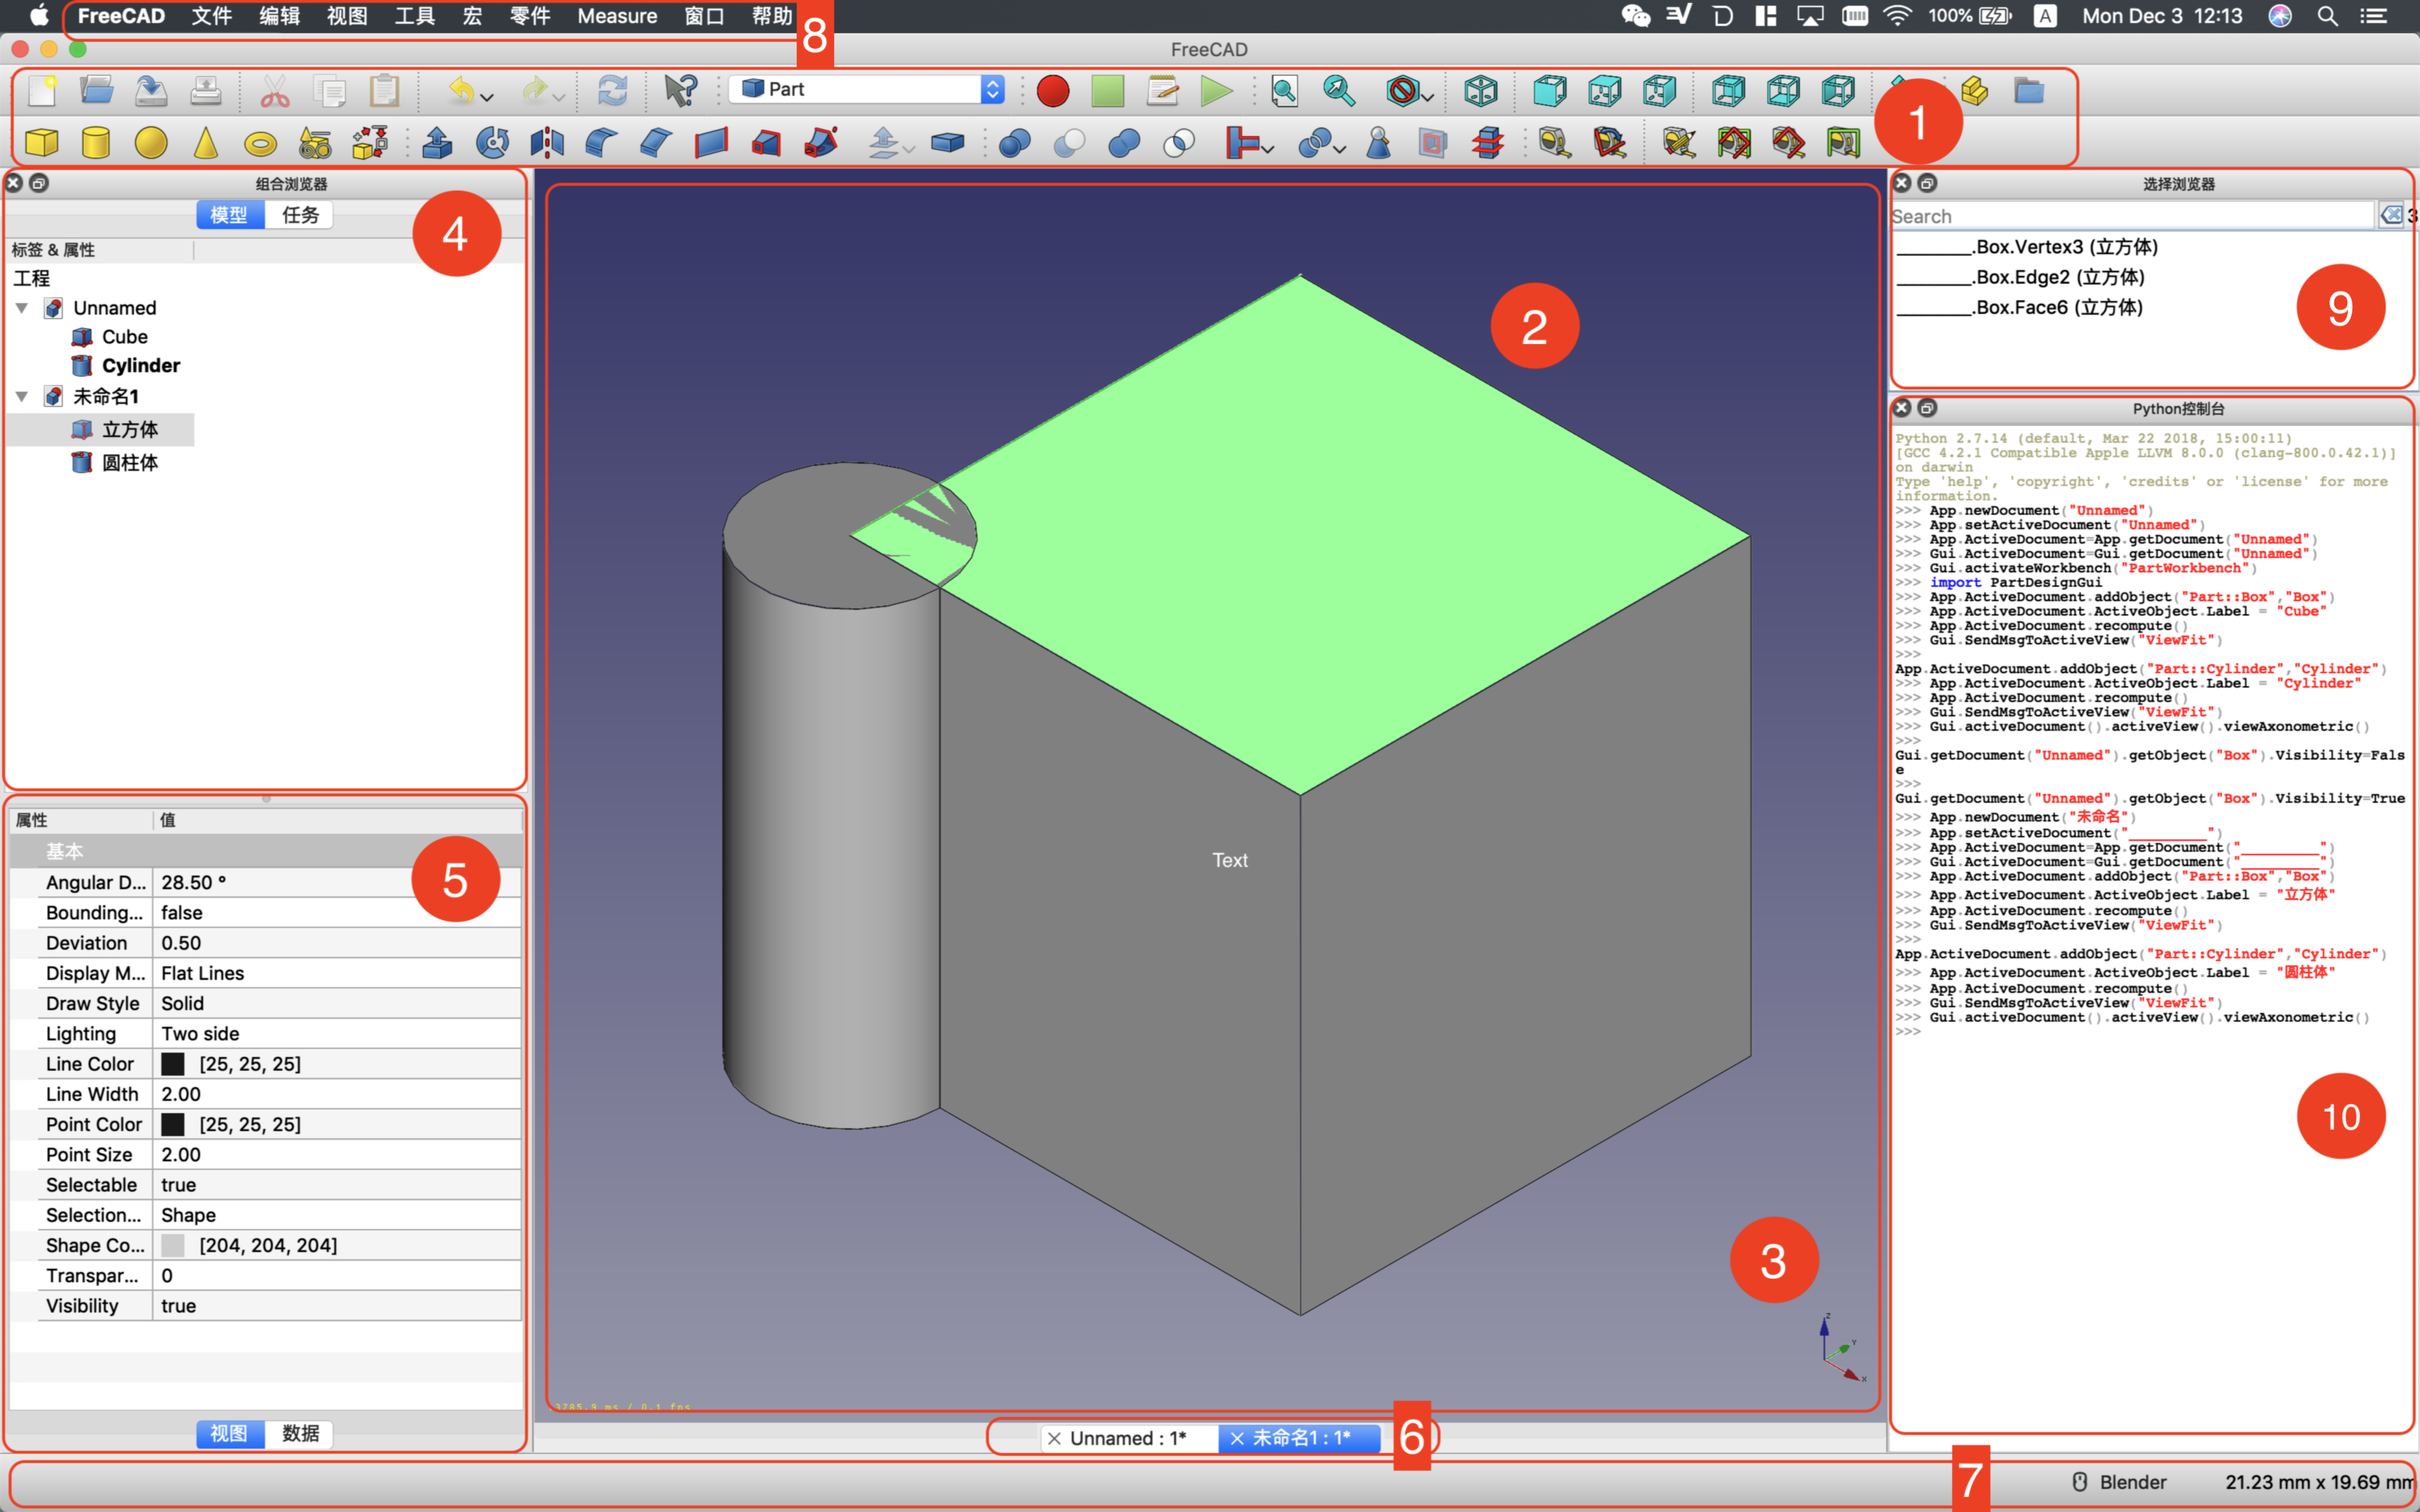Screen dimensions: 2420x1512
Task: Select the Extrude tool icon
Action: point(437,143)
